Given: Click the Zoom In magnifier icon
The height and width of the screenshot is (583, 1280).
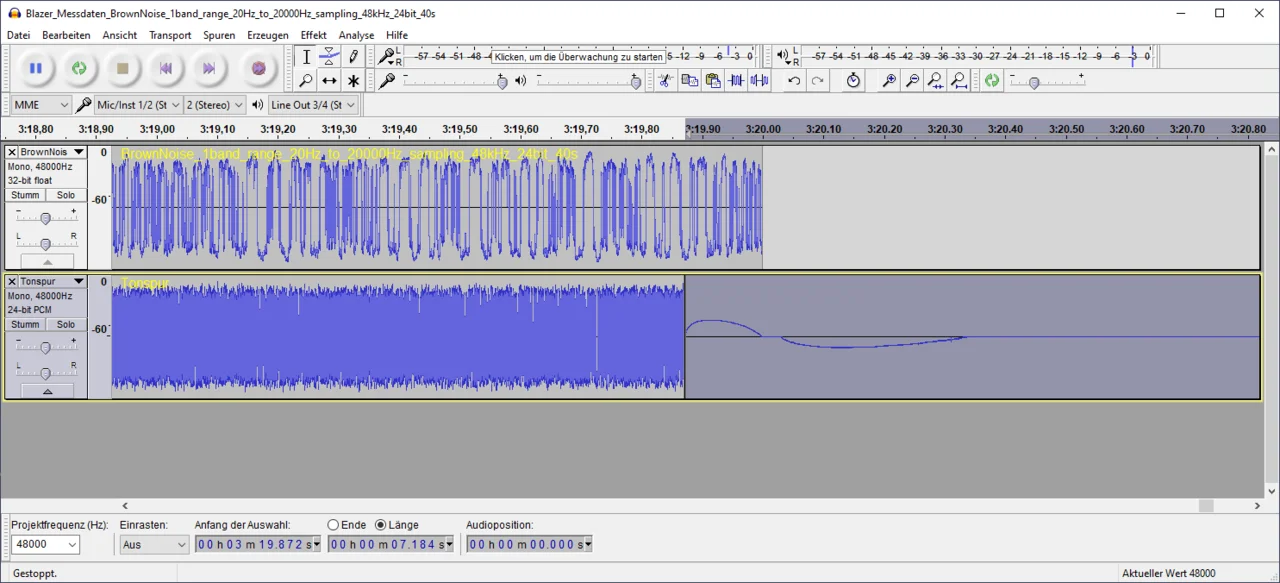Looking at the screenshot, I should (888, 81).
